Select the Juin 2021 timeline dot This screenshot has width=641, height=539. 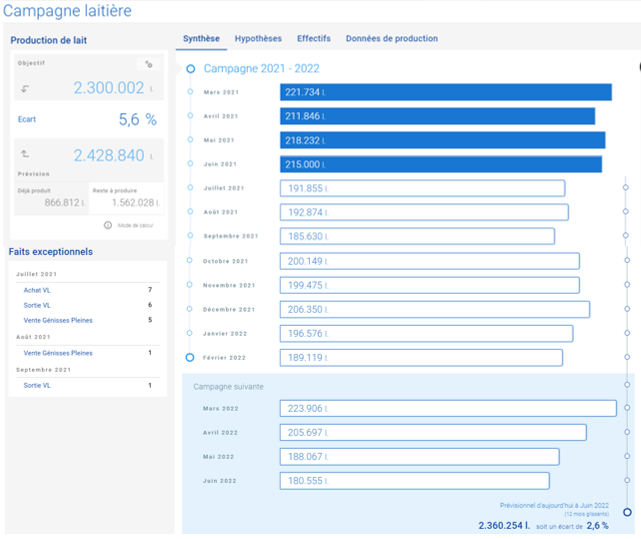click(190, 164)
